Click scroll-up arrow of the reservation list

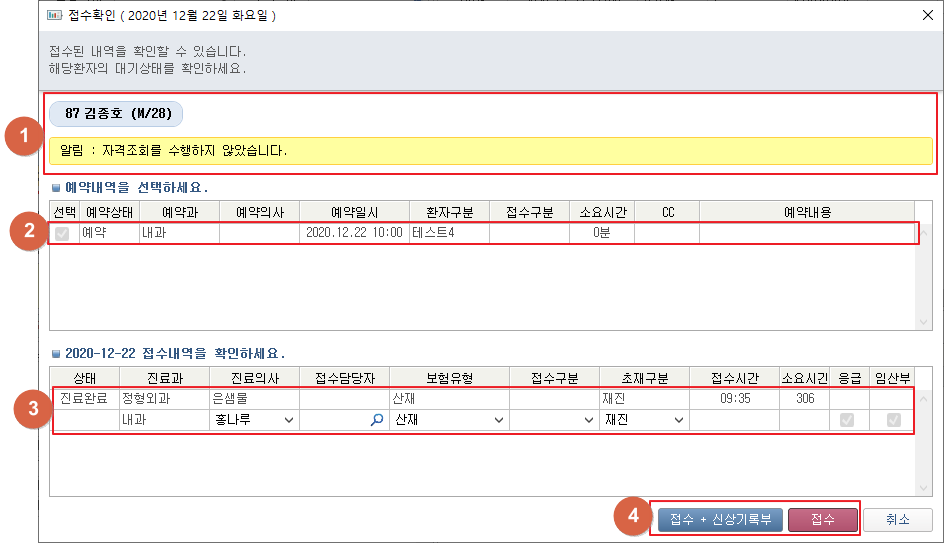click(923, 233)
